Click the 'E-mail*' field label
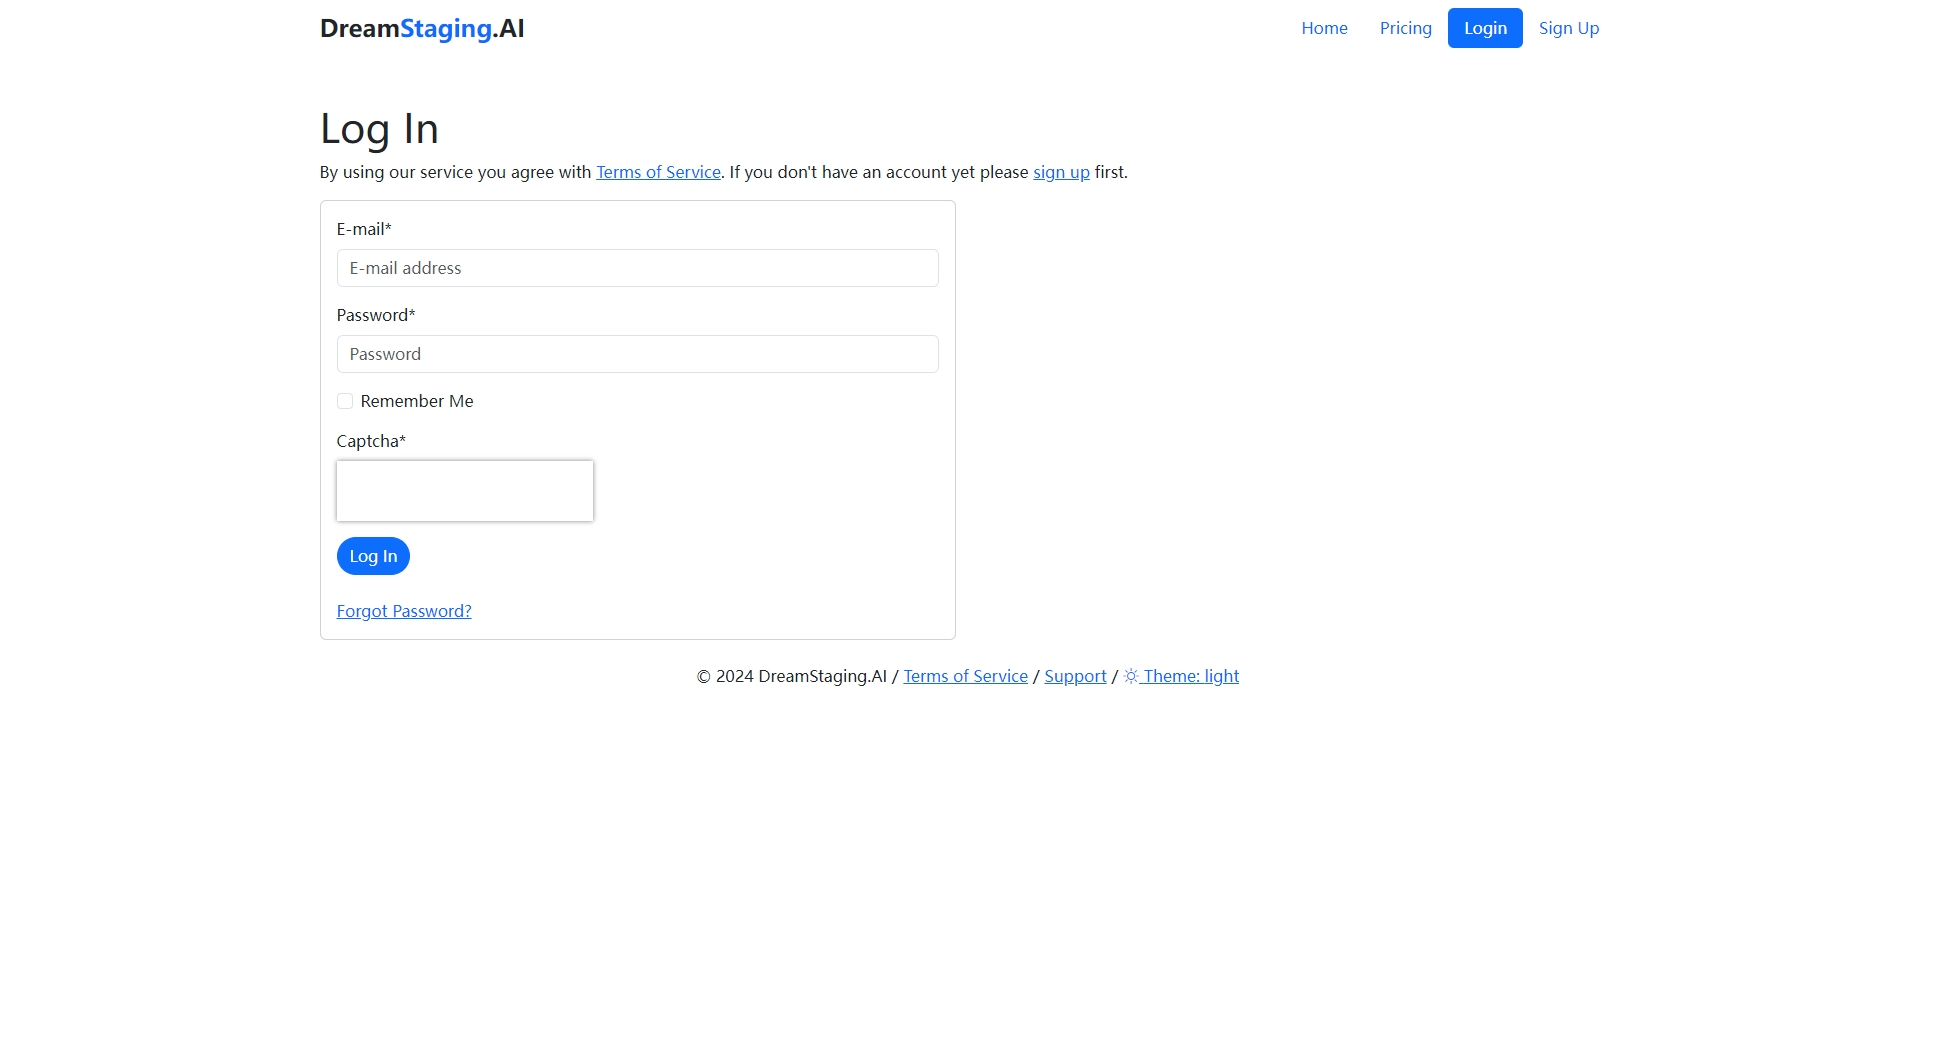This screenshot has width=1936, height=1044. (364, 229)
